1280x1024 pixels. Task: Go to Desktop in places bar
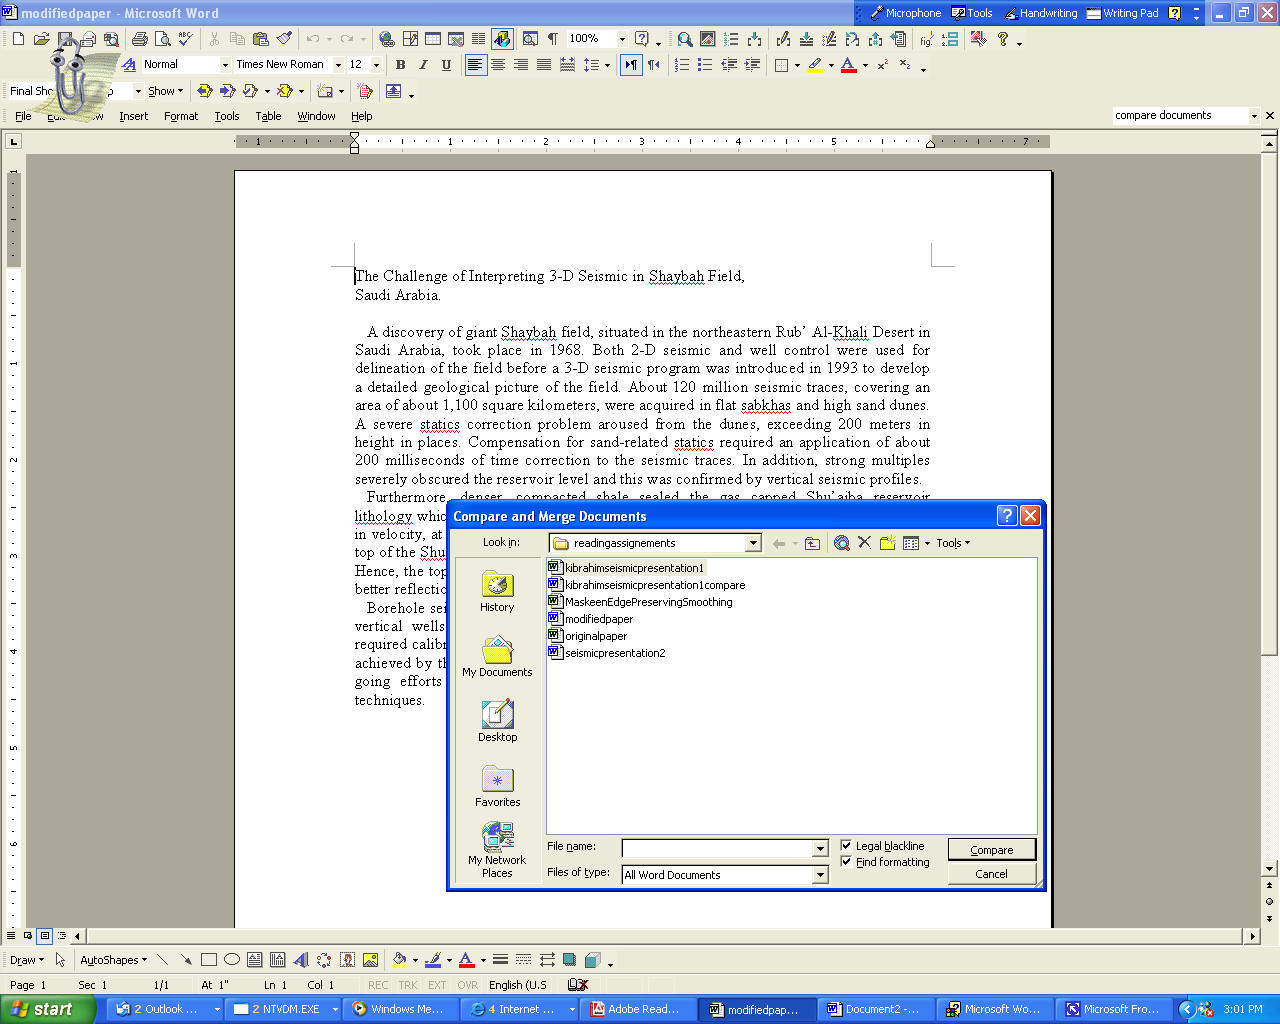(x=497, y=722)
